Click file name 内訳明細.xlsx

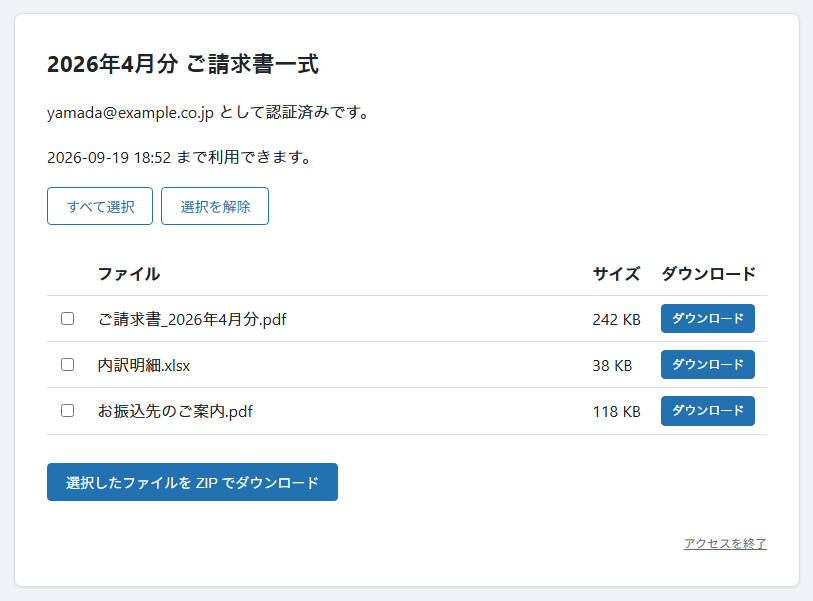(144, 365)
